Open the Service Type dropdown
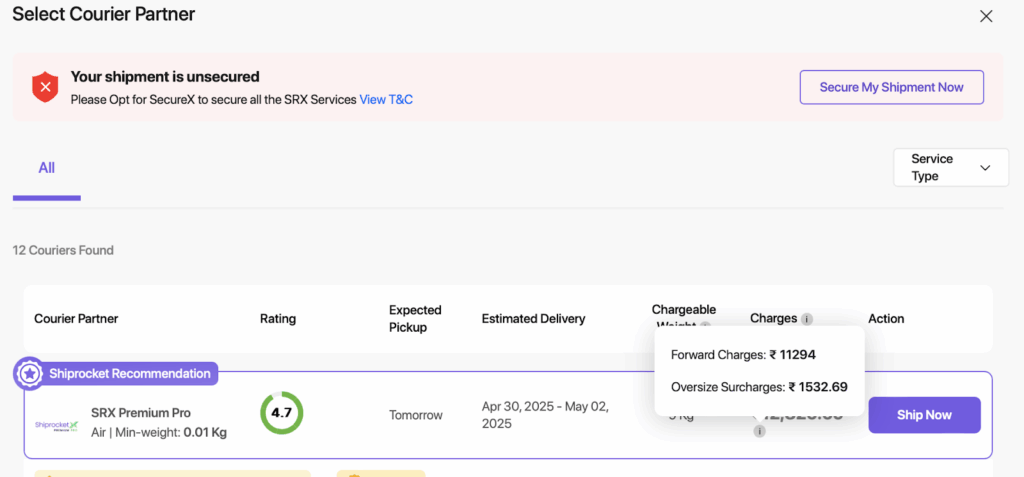The image size is (1024, 477). point(949,167)
